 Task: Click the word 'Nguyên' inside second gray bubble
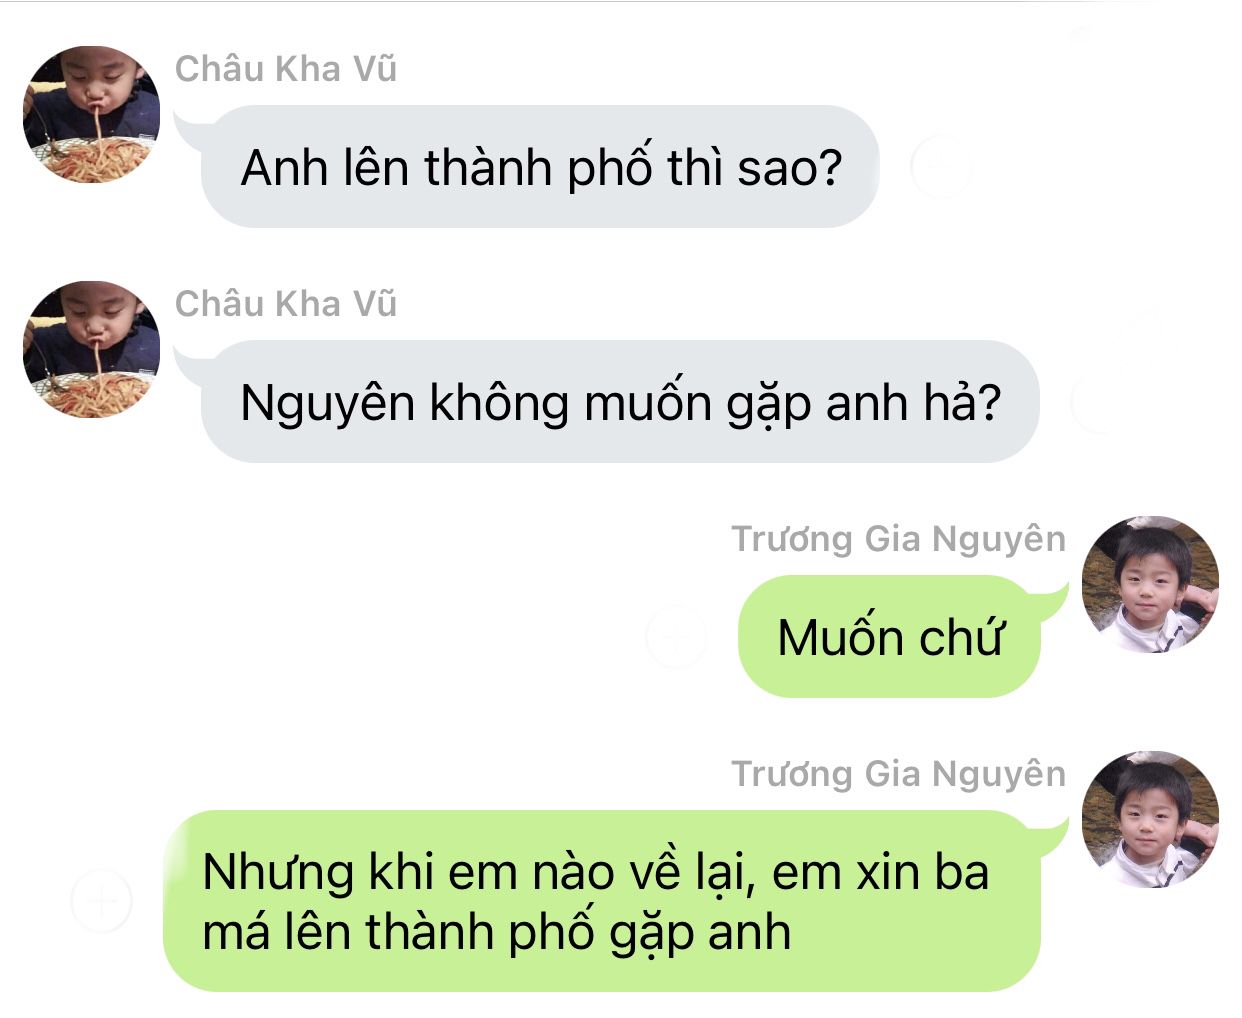coord(328,404)
